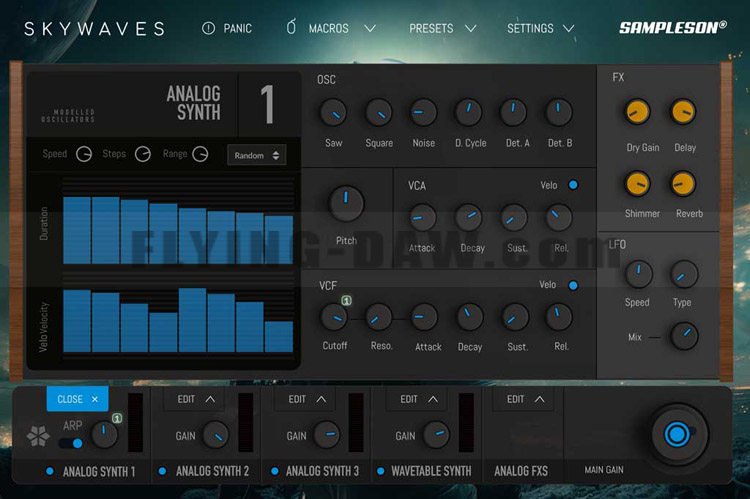The image size is (750, 499).
Task: Click the LFO Type knob
Action: pos(684,274)
